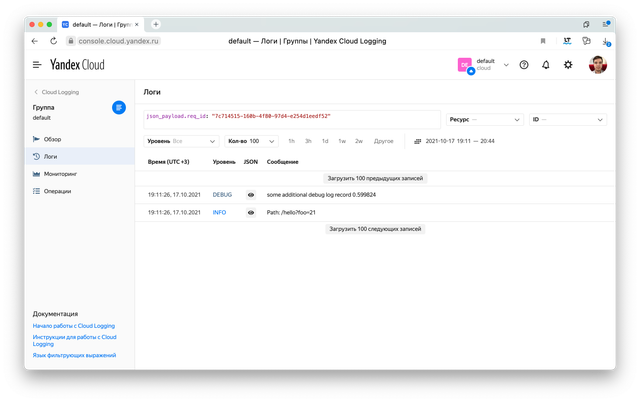Open the hamburger navigation menu
This screenshot has width=640, height=402.
(37, 65)
